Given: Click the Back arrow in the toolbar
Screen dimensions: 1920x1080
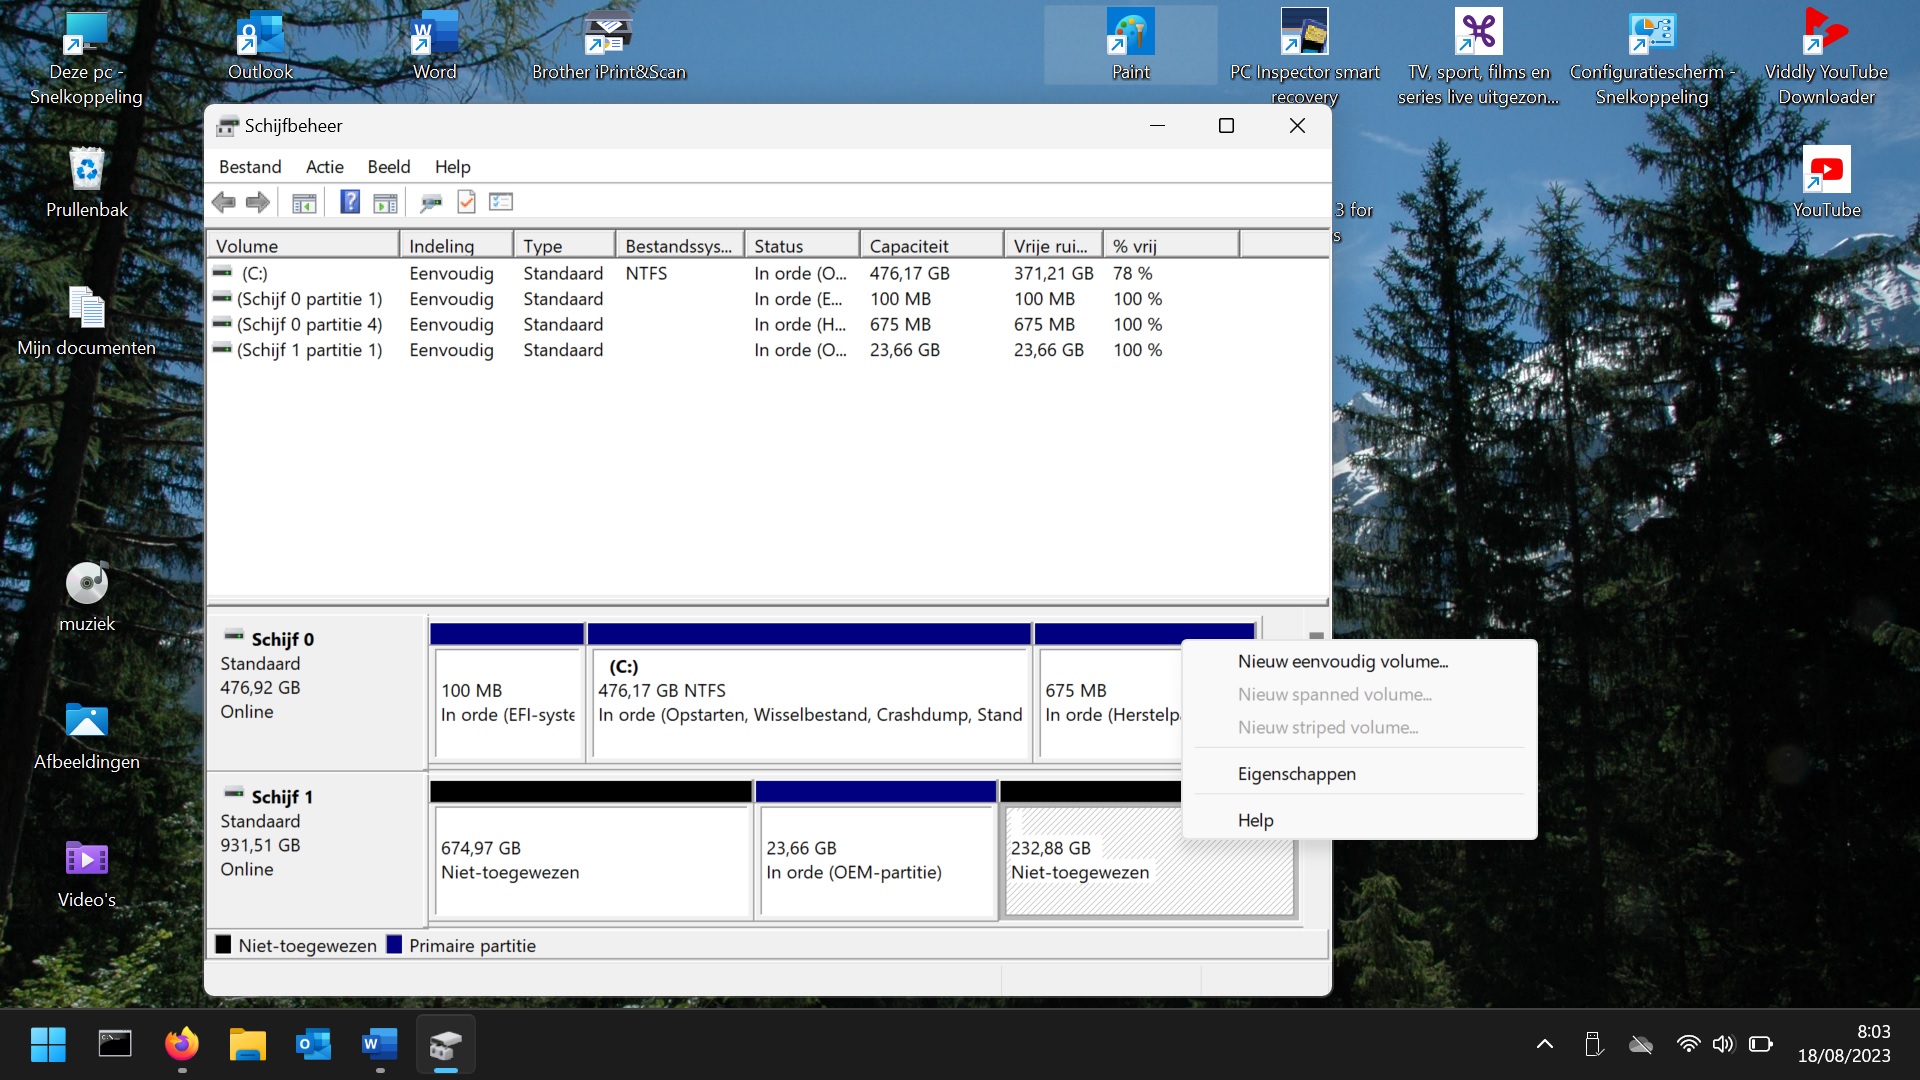Looking at the screenshot, I should coord(223,202).
